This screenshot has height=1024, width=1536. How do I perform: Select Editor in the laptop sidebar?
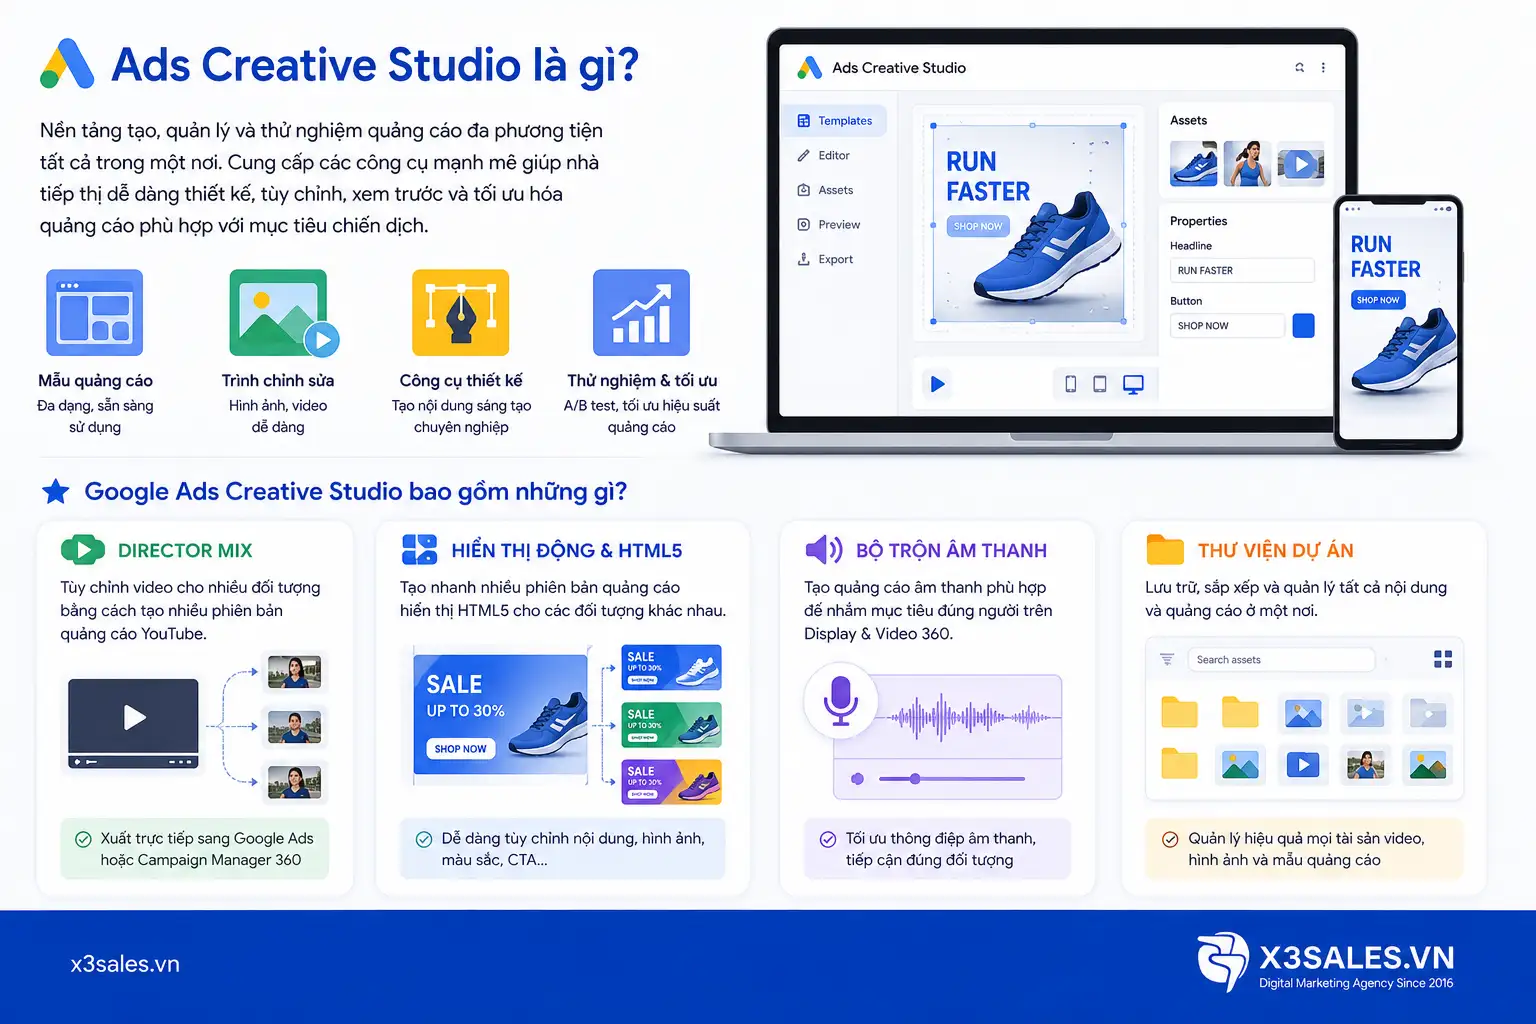[824, 156]
